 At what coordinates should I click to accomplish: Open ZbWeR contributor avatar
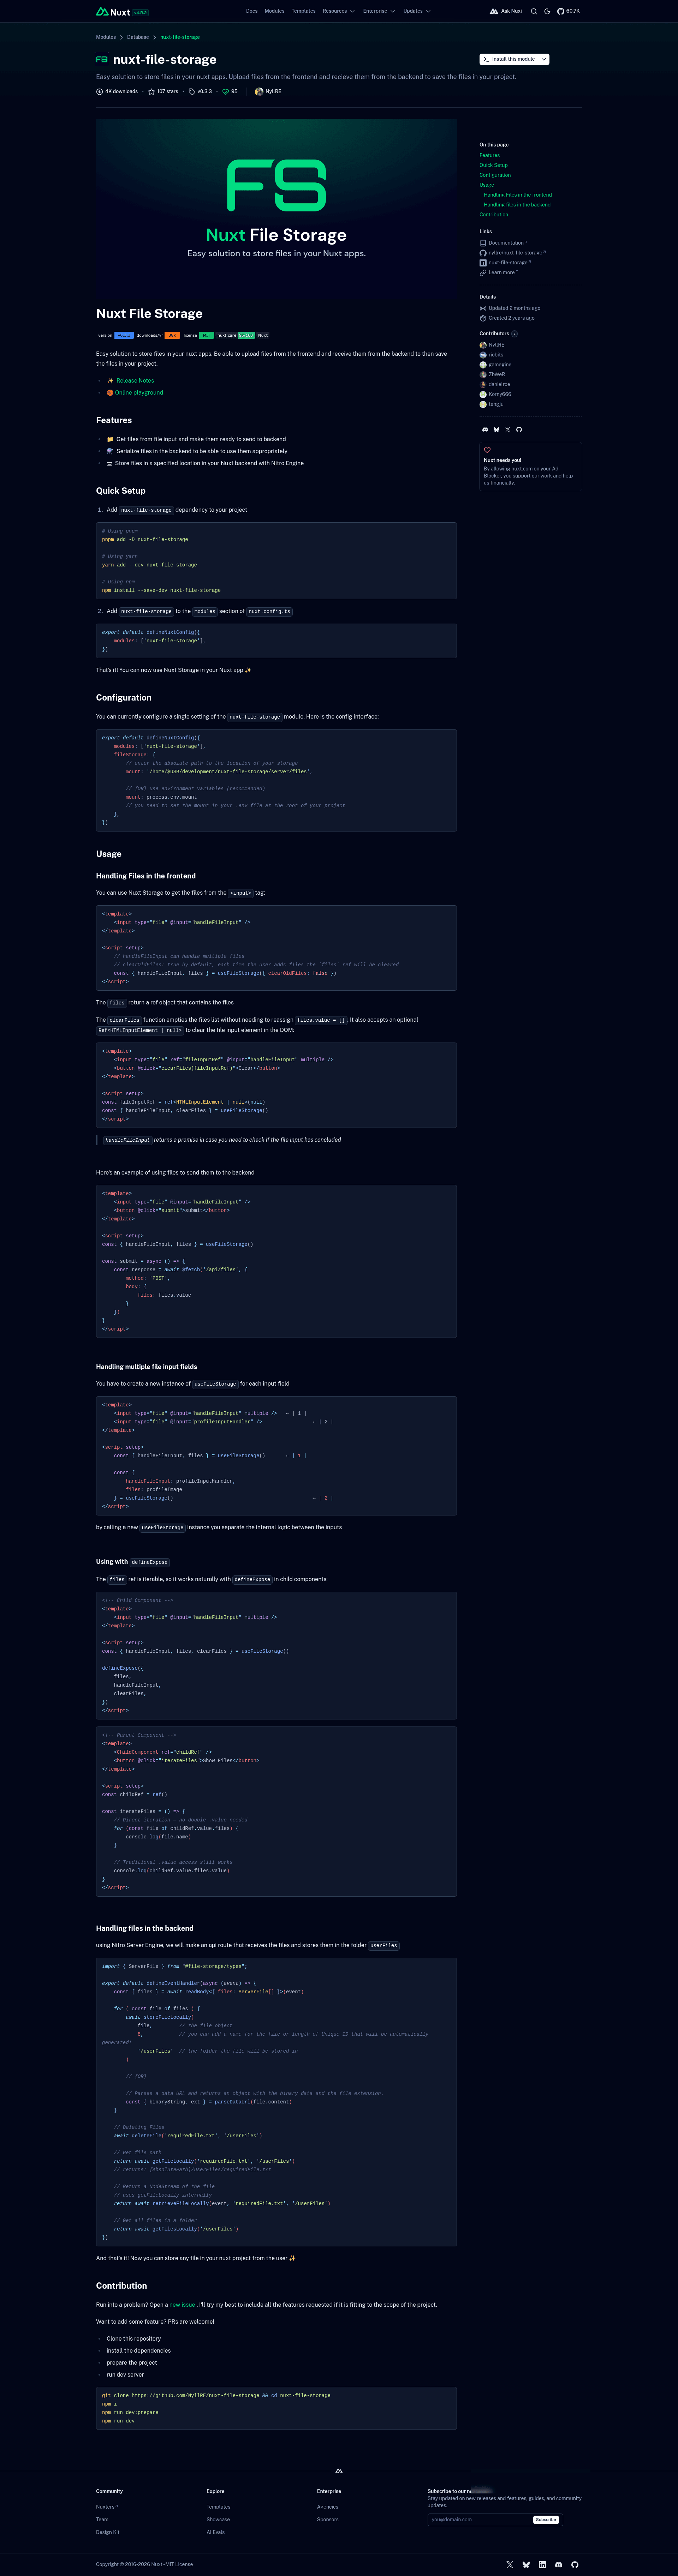(x=483, y=375)
